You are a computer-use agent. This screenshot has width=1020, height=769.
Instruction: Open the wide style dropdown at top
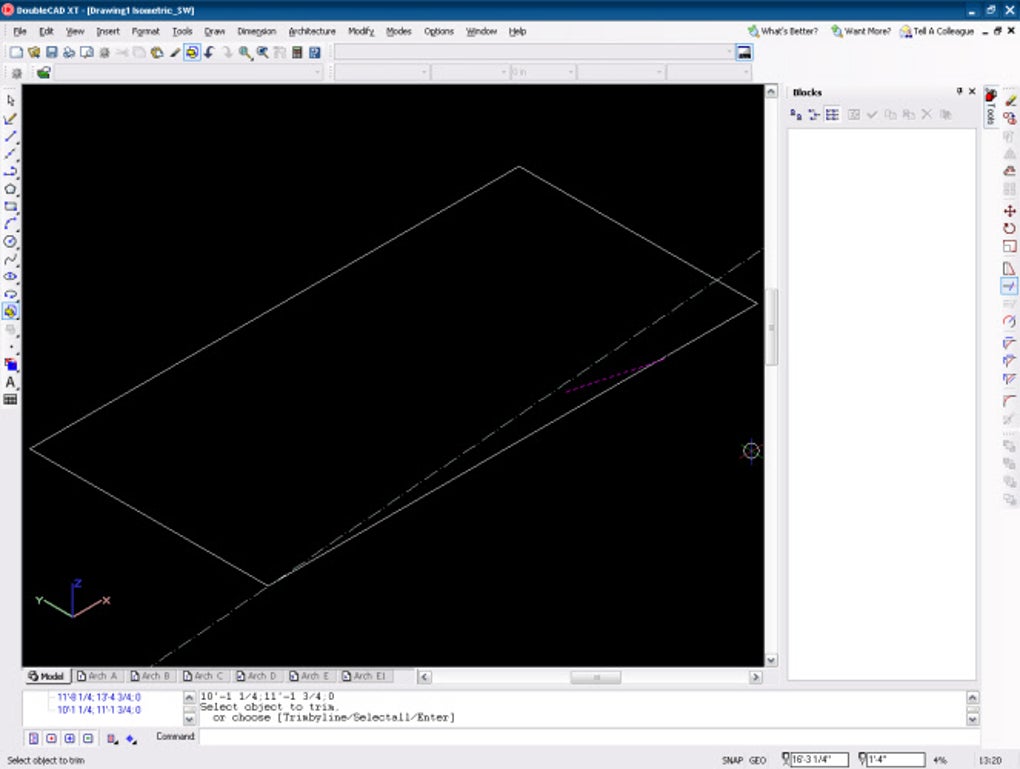click(535, 52)
